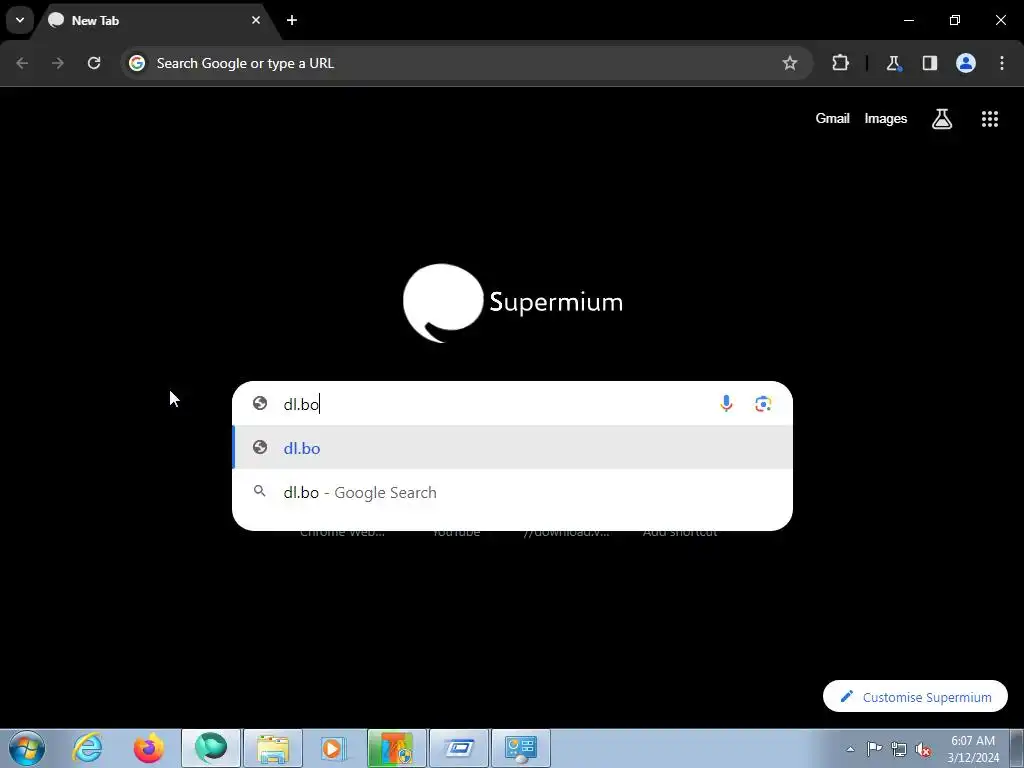Open Windows Media Player from taskbar
1024x768 pixels.
tap(334, 748)
